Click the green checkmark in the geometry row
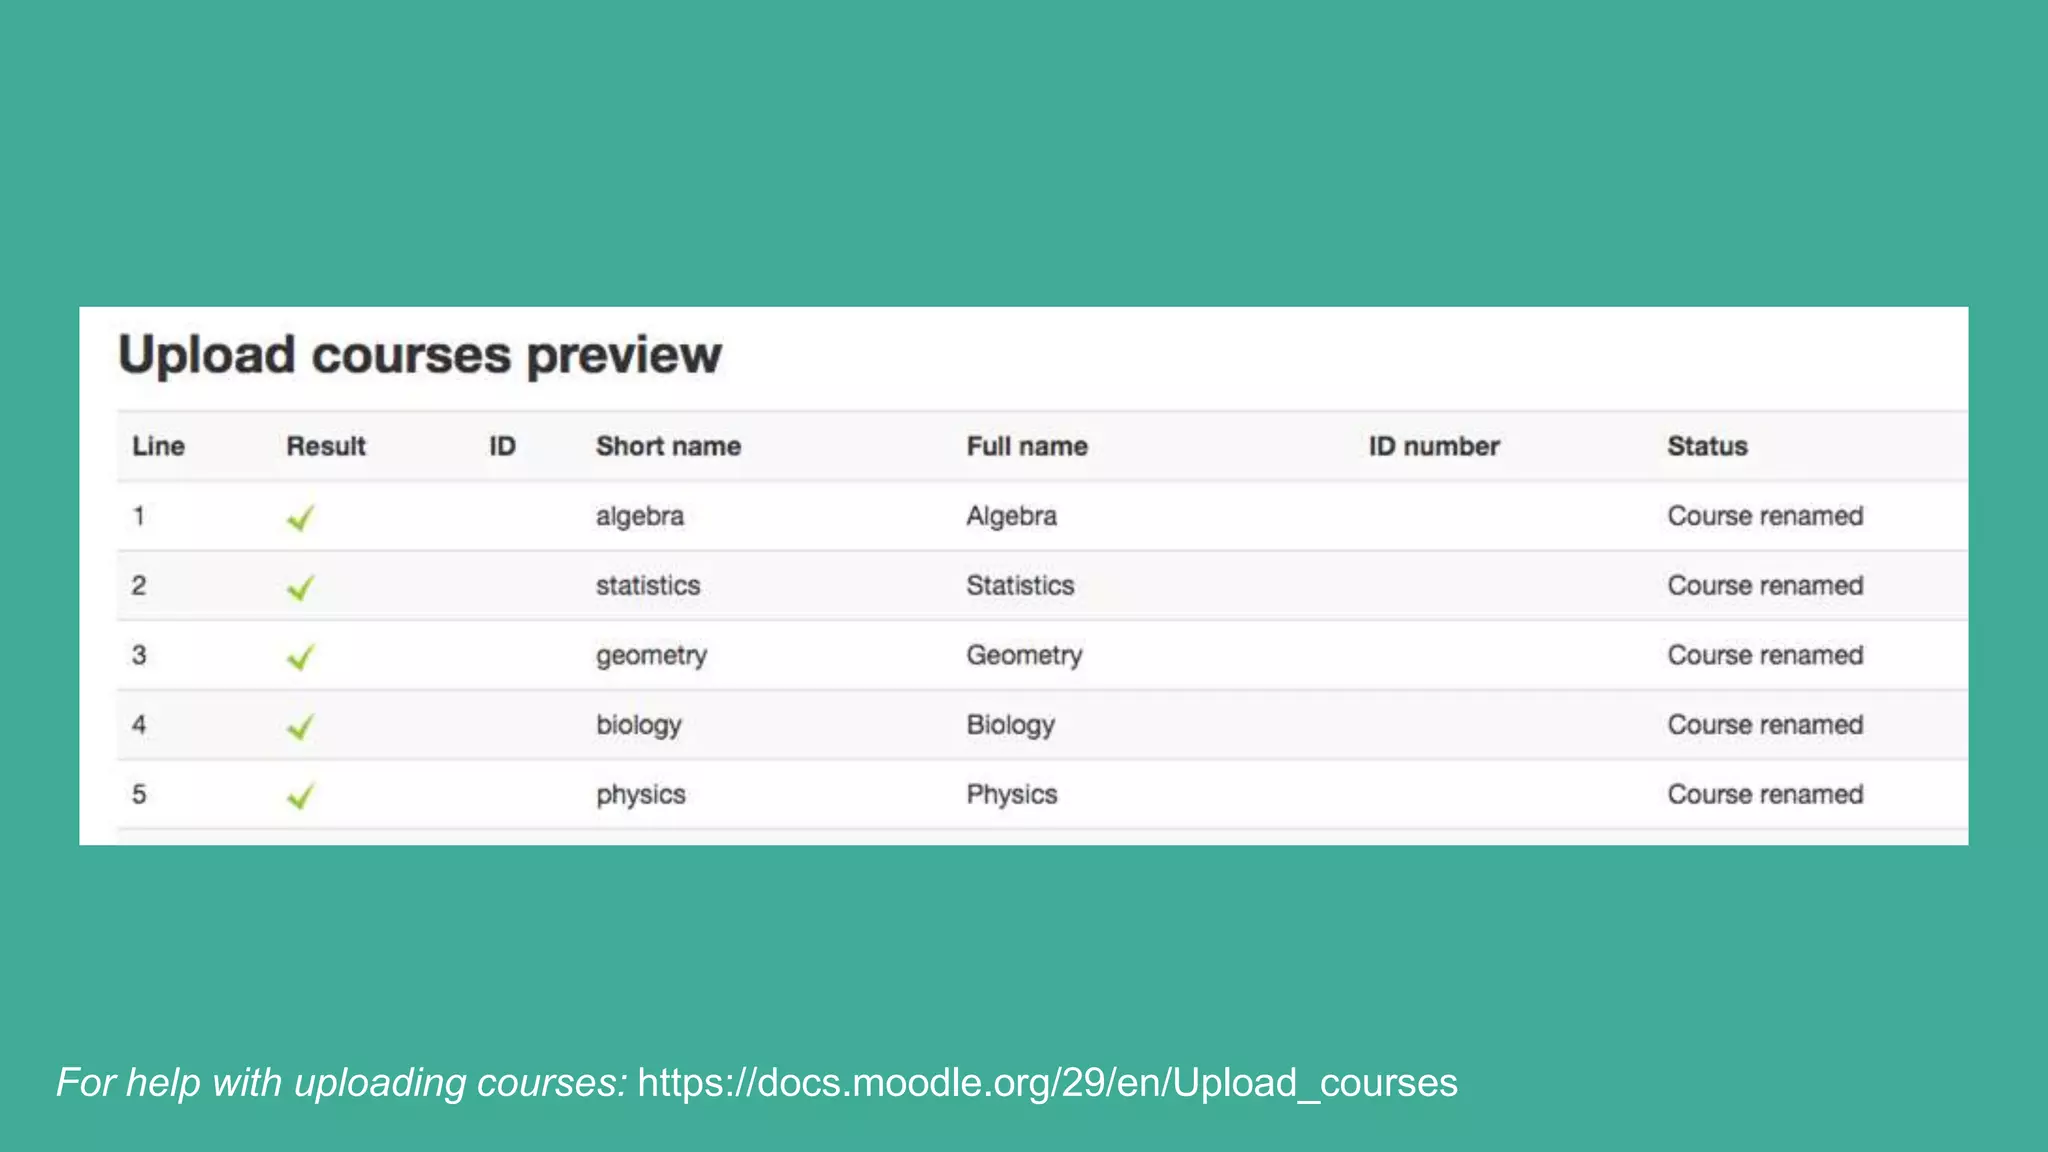 [x=300, y=657]
